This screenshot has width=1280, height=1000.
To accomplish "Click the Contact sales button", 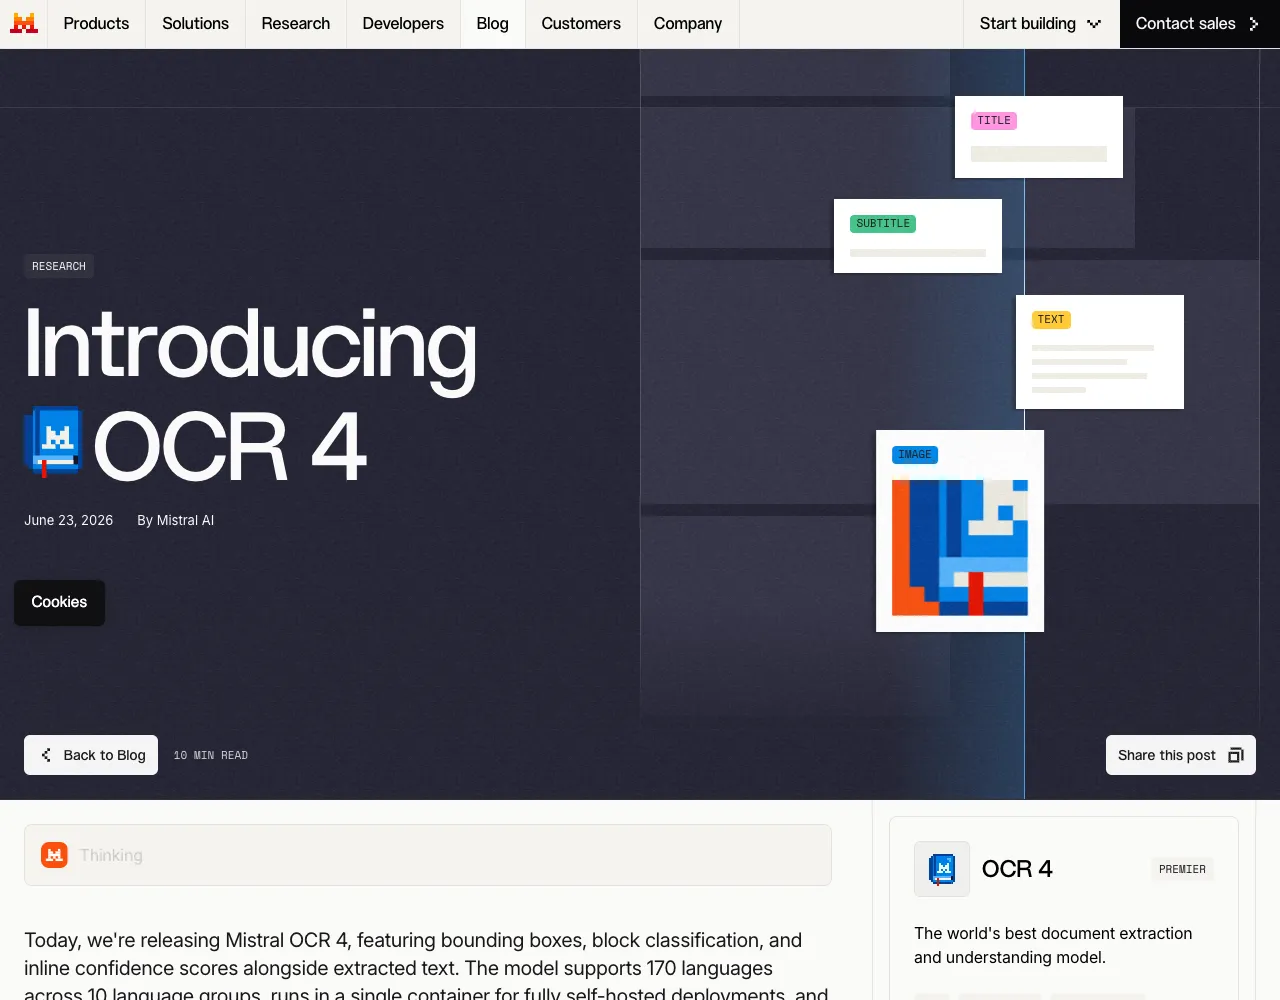I will [1199, 23].
